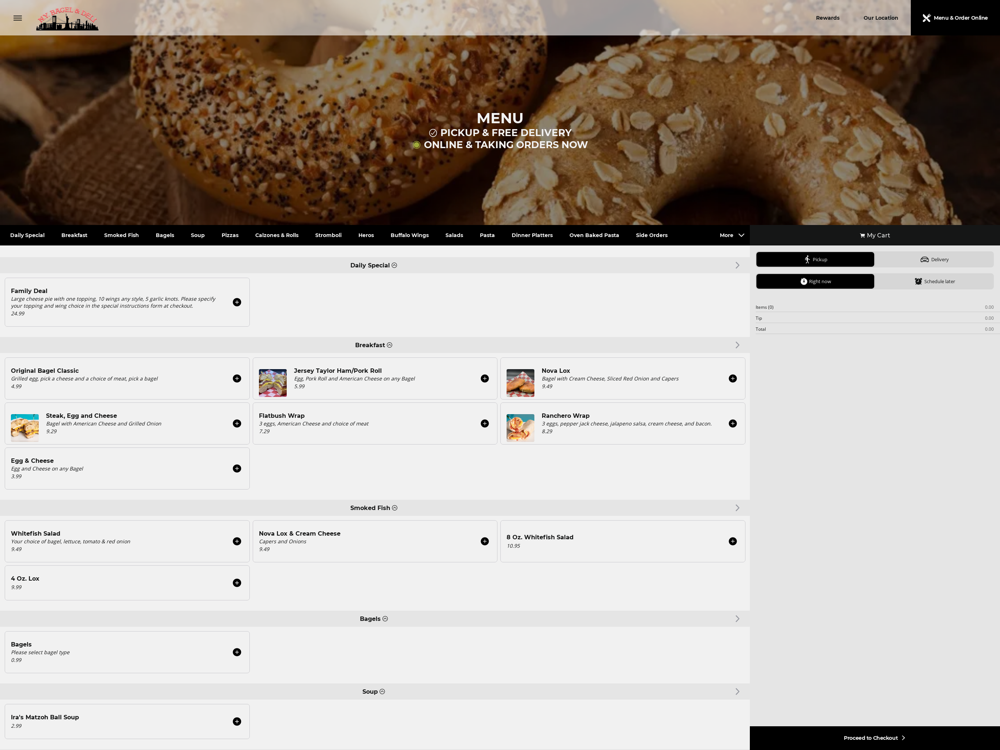Add Ranchero Wrap plus icon

(x=733, y=423)
